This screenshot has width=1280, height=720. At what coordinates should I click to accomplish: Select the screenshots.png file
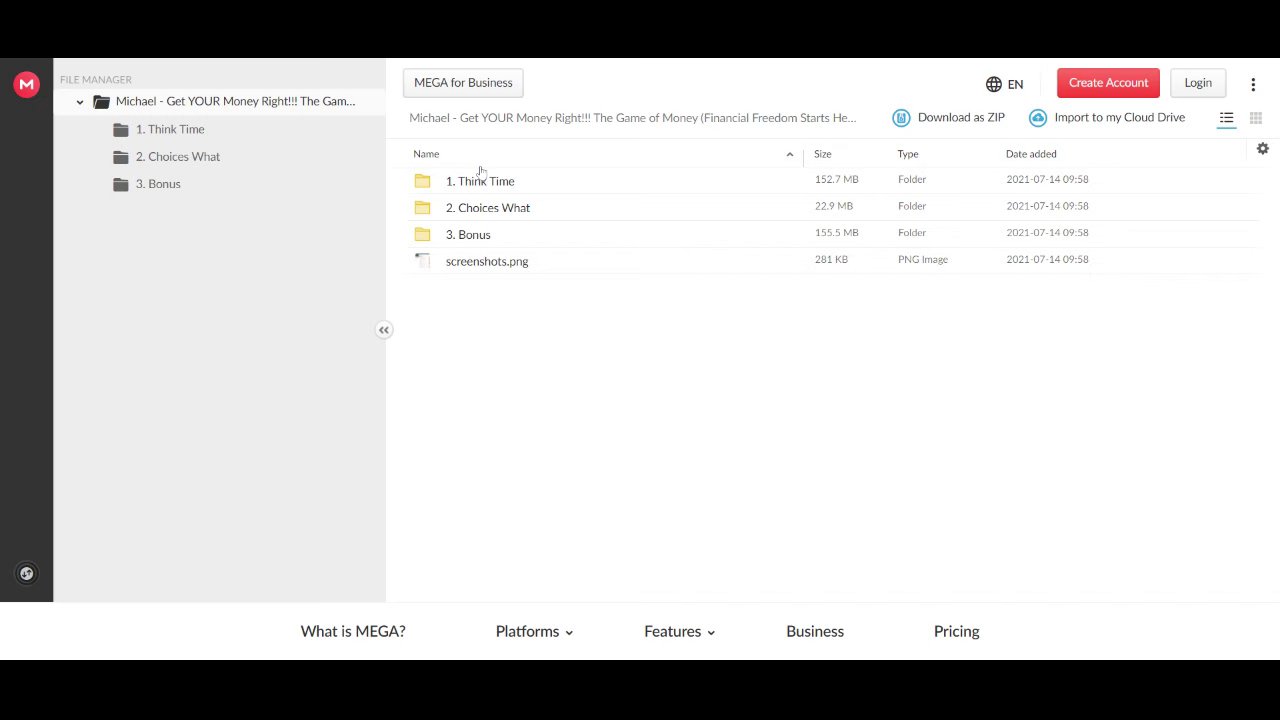(x=832, y=260)
